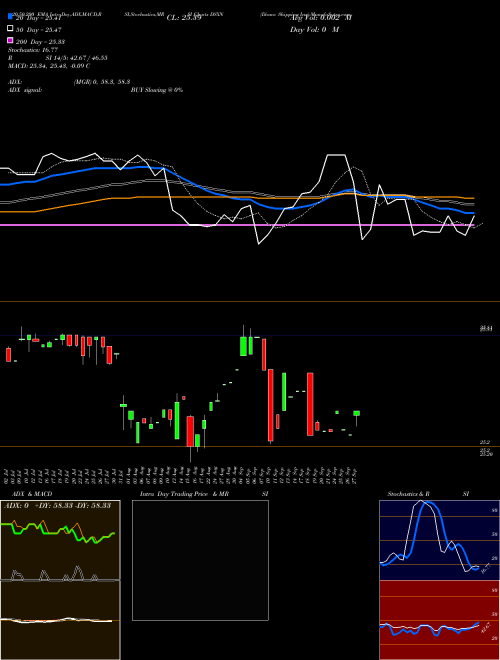Click the 'ADX & MACD' panel title
500x660 pixels.
(x=32, y=494)
